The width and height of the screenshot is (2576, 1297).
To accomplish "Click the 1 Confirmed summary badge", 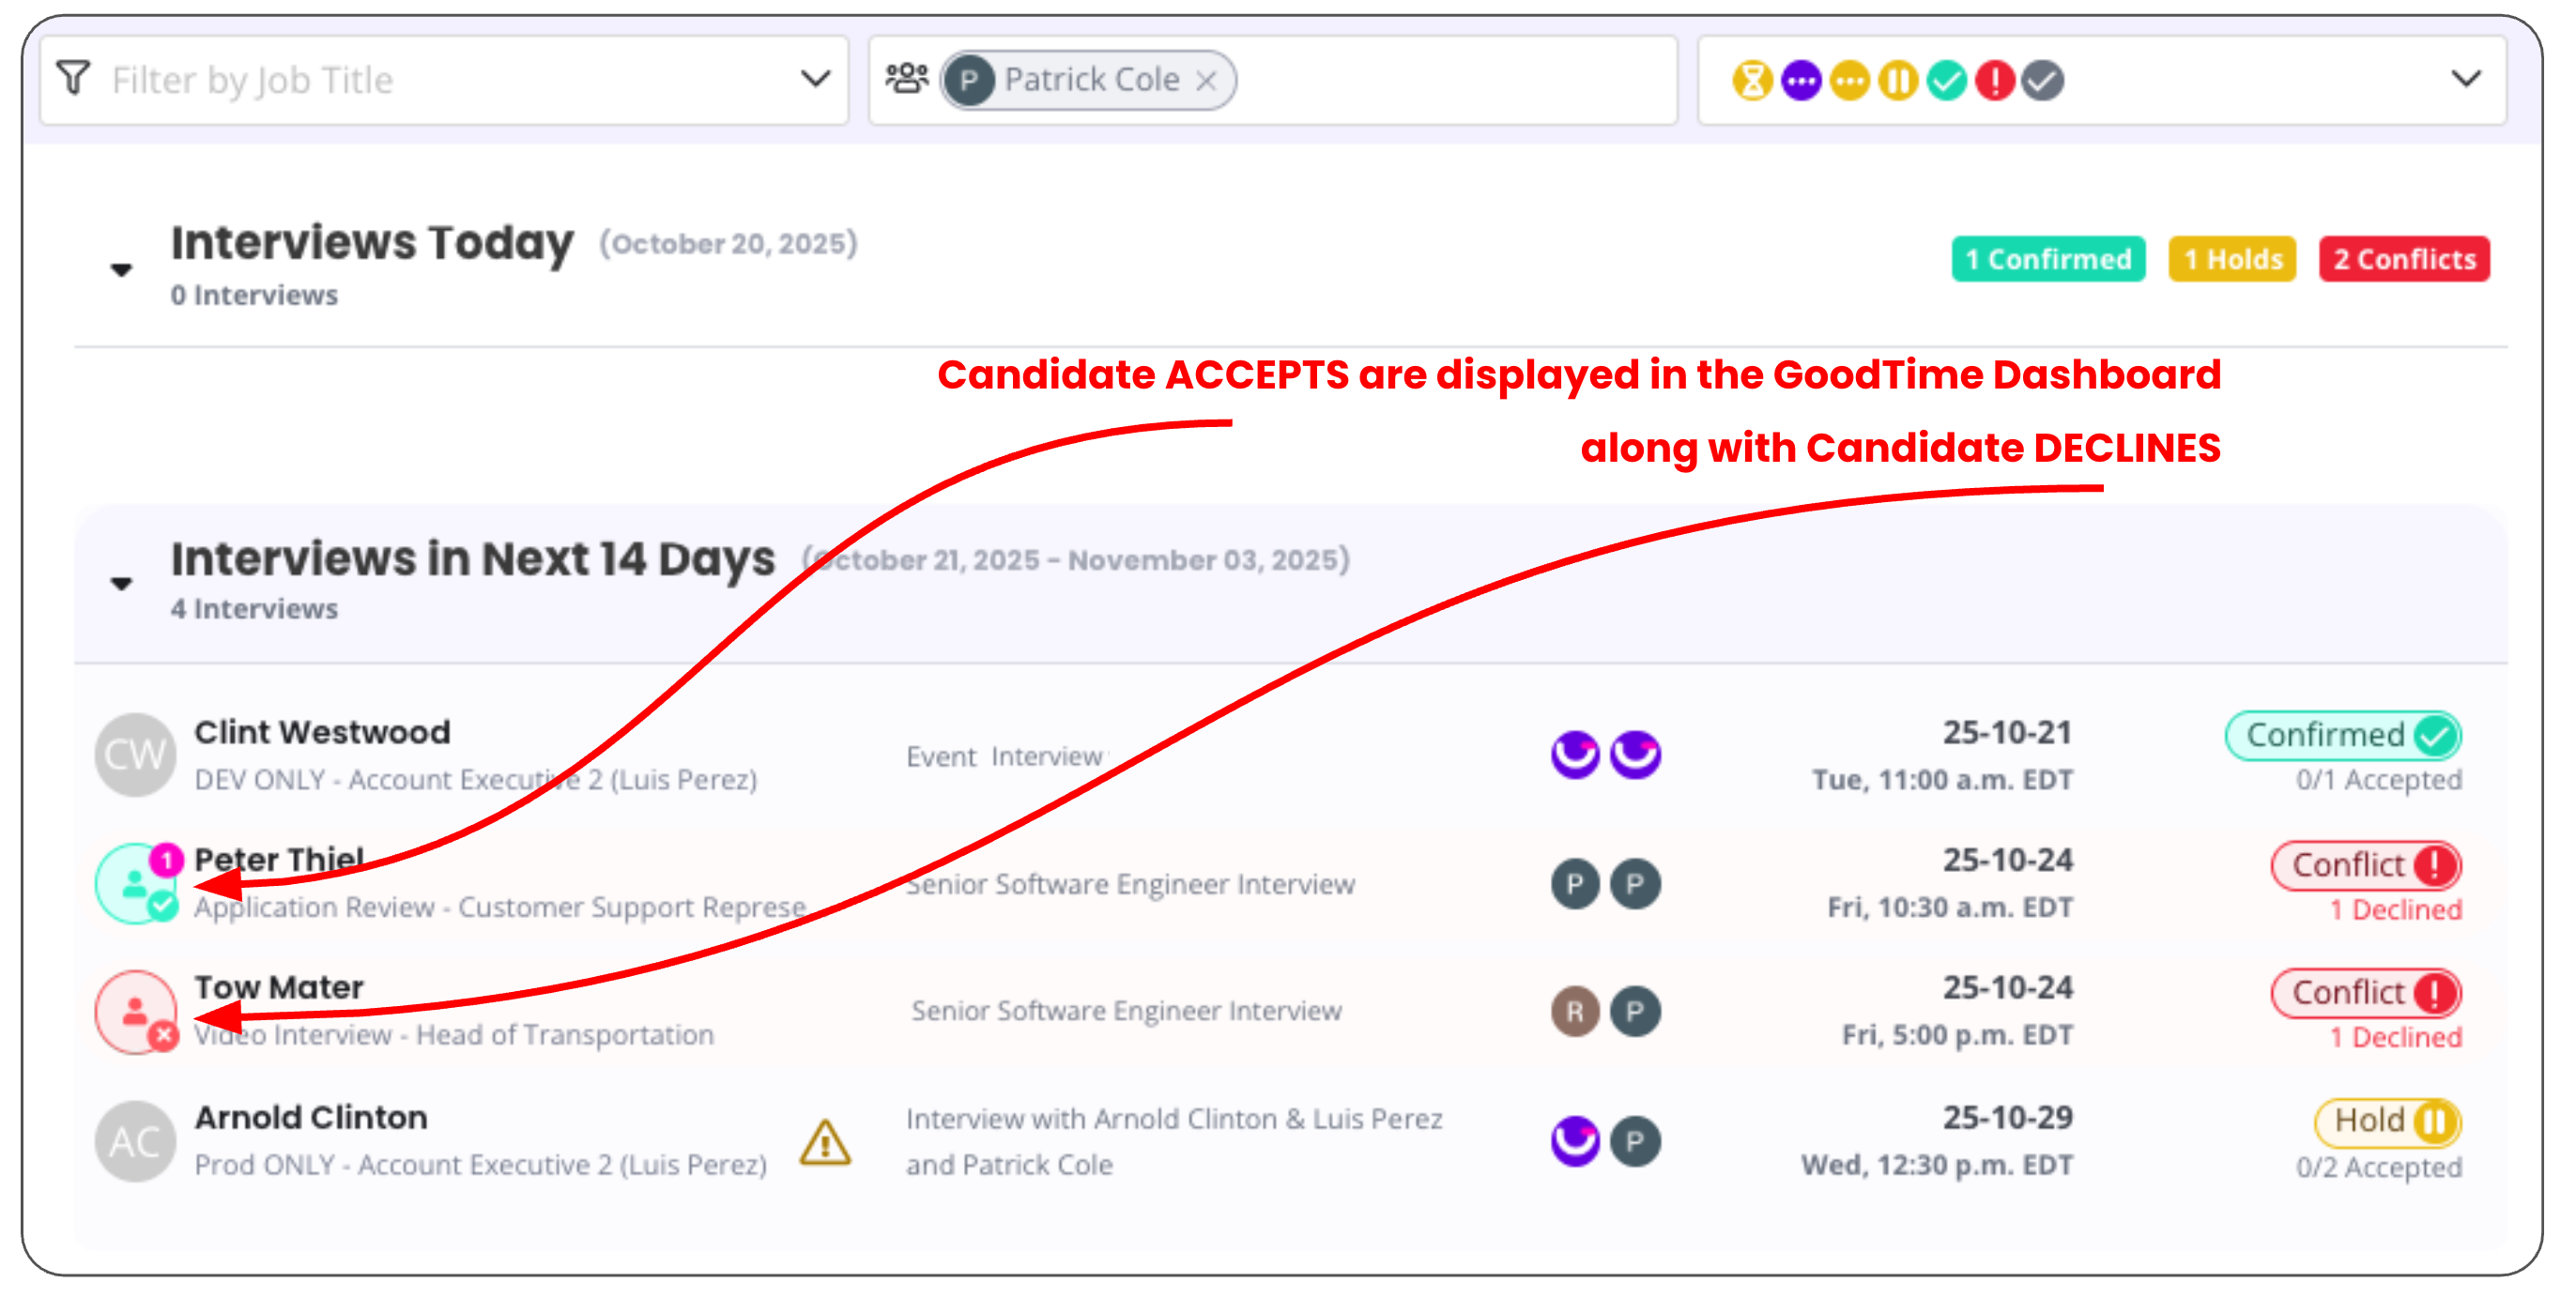I will pyautogui.click(x=2047, y=259).
